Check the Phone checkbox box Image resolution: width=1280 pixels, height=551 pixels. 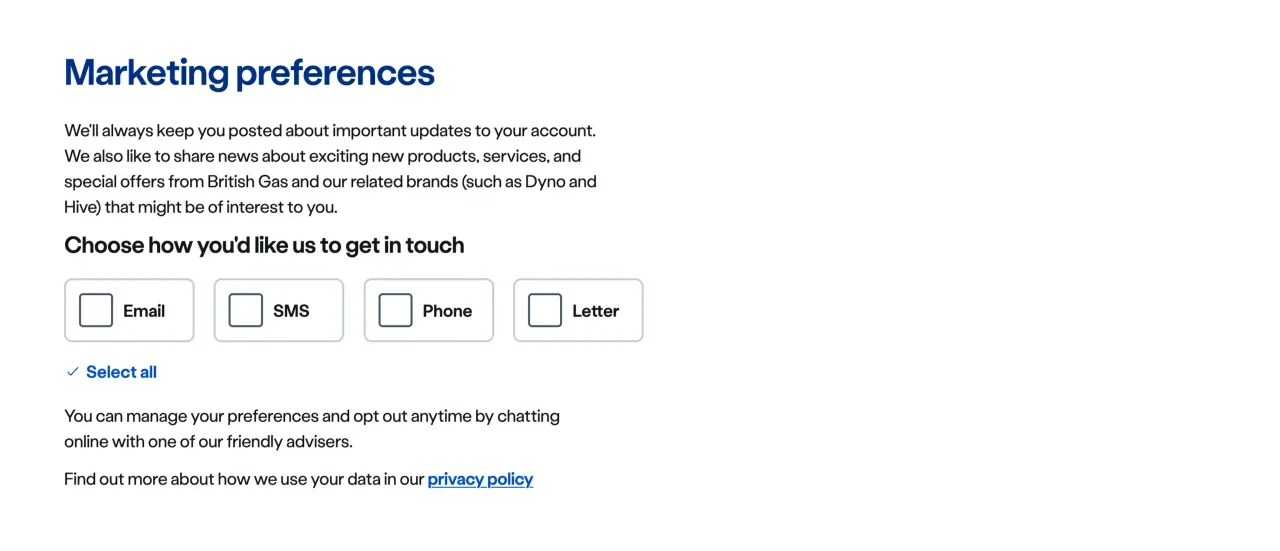[395, 310]
